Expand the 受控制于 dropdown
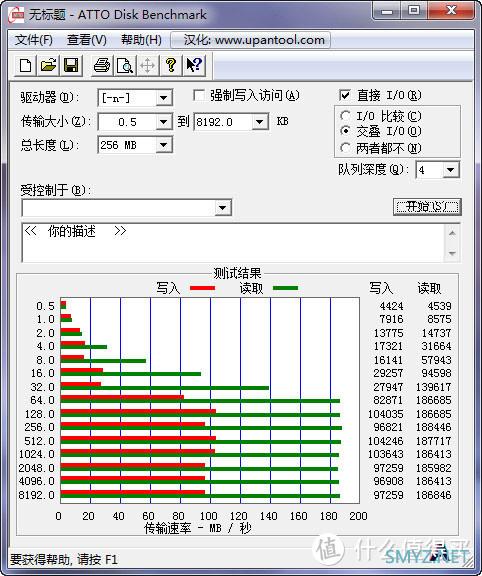 pyautogui.click(x=222, y=208)
